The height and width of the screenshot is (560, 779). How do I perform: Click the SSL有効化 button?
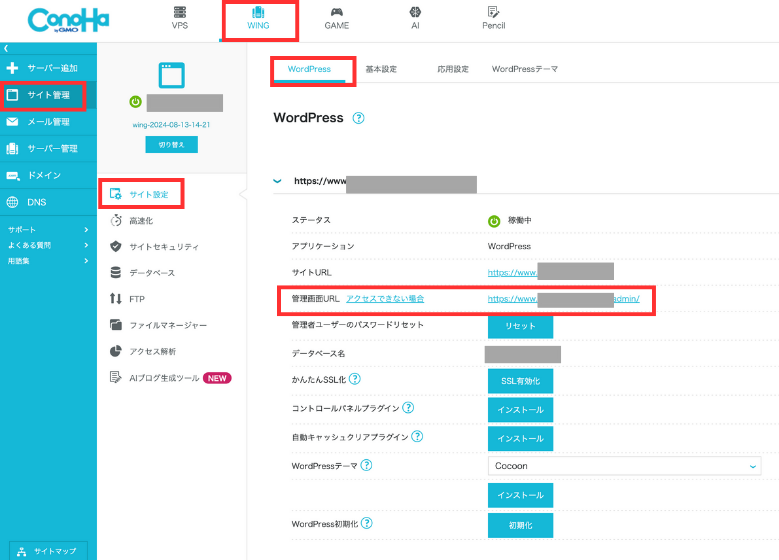coord(520,381)
